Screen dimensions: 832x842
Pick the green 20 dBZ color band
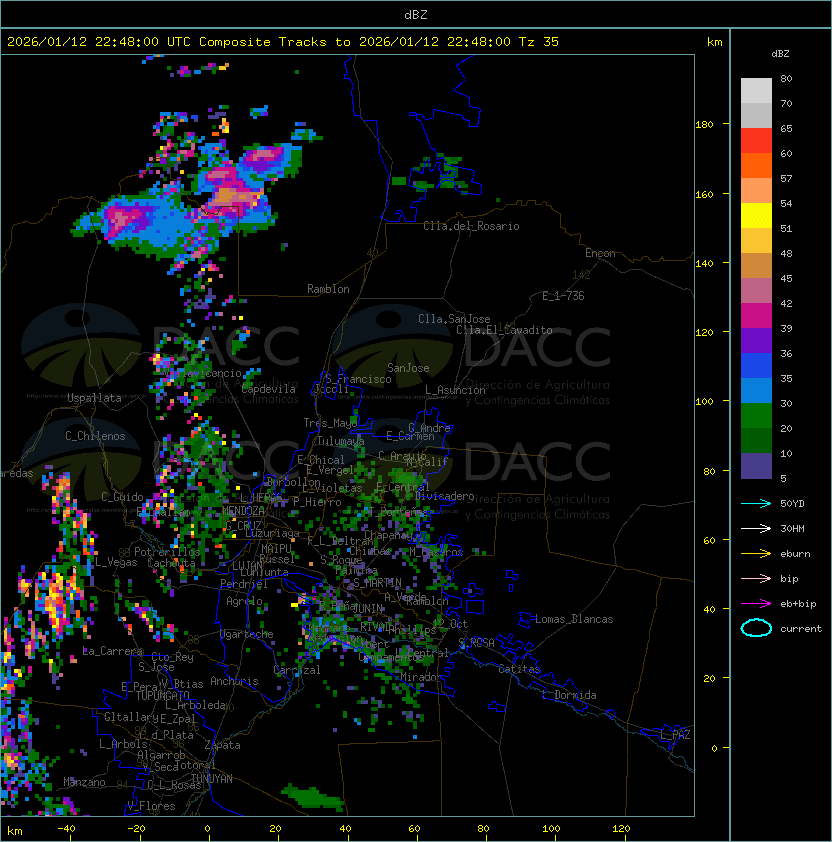(x=756, y=416)
